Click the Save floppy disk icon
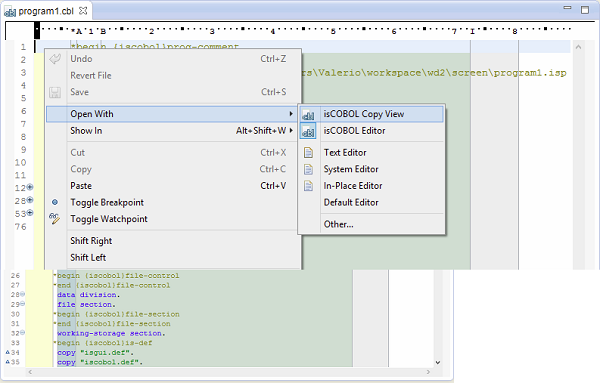Screen dimensions: 600x383 (55, 93)
